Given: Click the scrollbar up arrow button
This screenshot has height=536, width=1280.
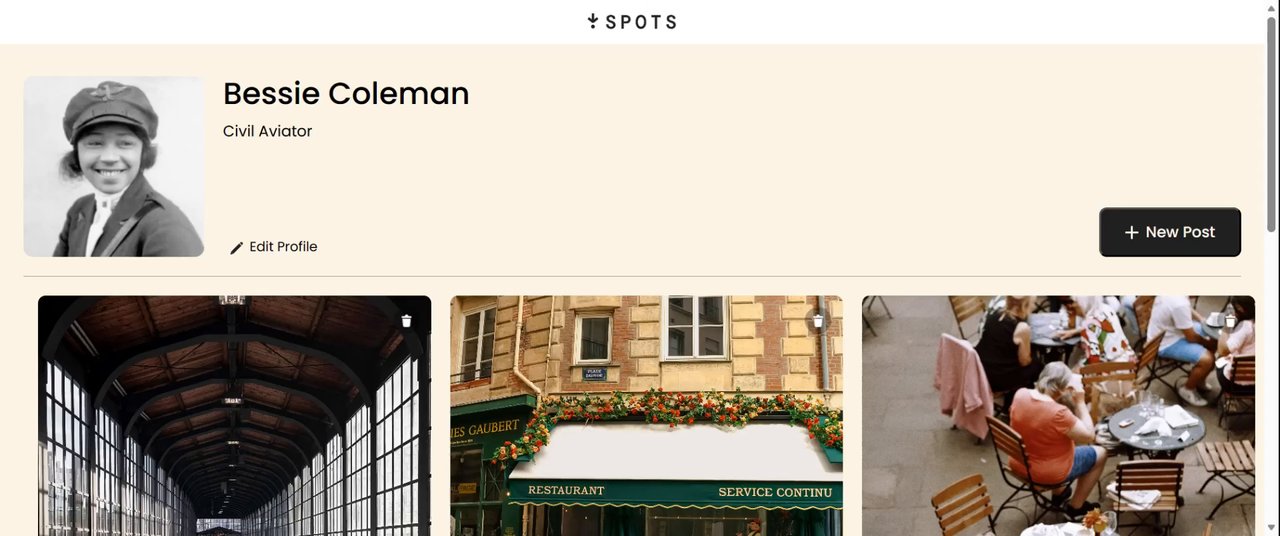Looking at the screenshot, I should point(1272,8).
